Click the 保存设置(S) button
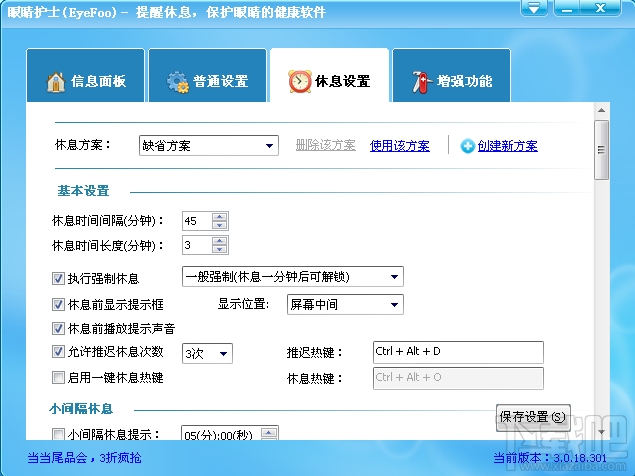This screenshot has width=635, height=476. (x=533, y=417)
